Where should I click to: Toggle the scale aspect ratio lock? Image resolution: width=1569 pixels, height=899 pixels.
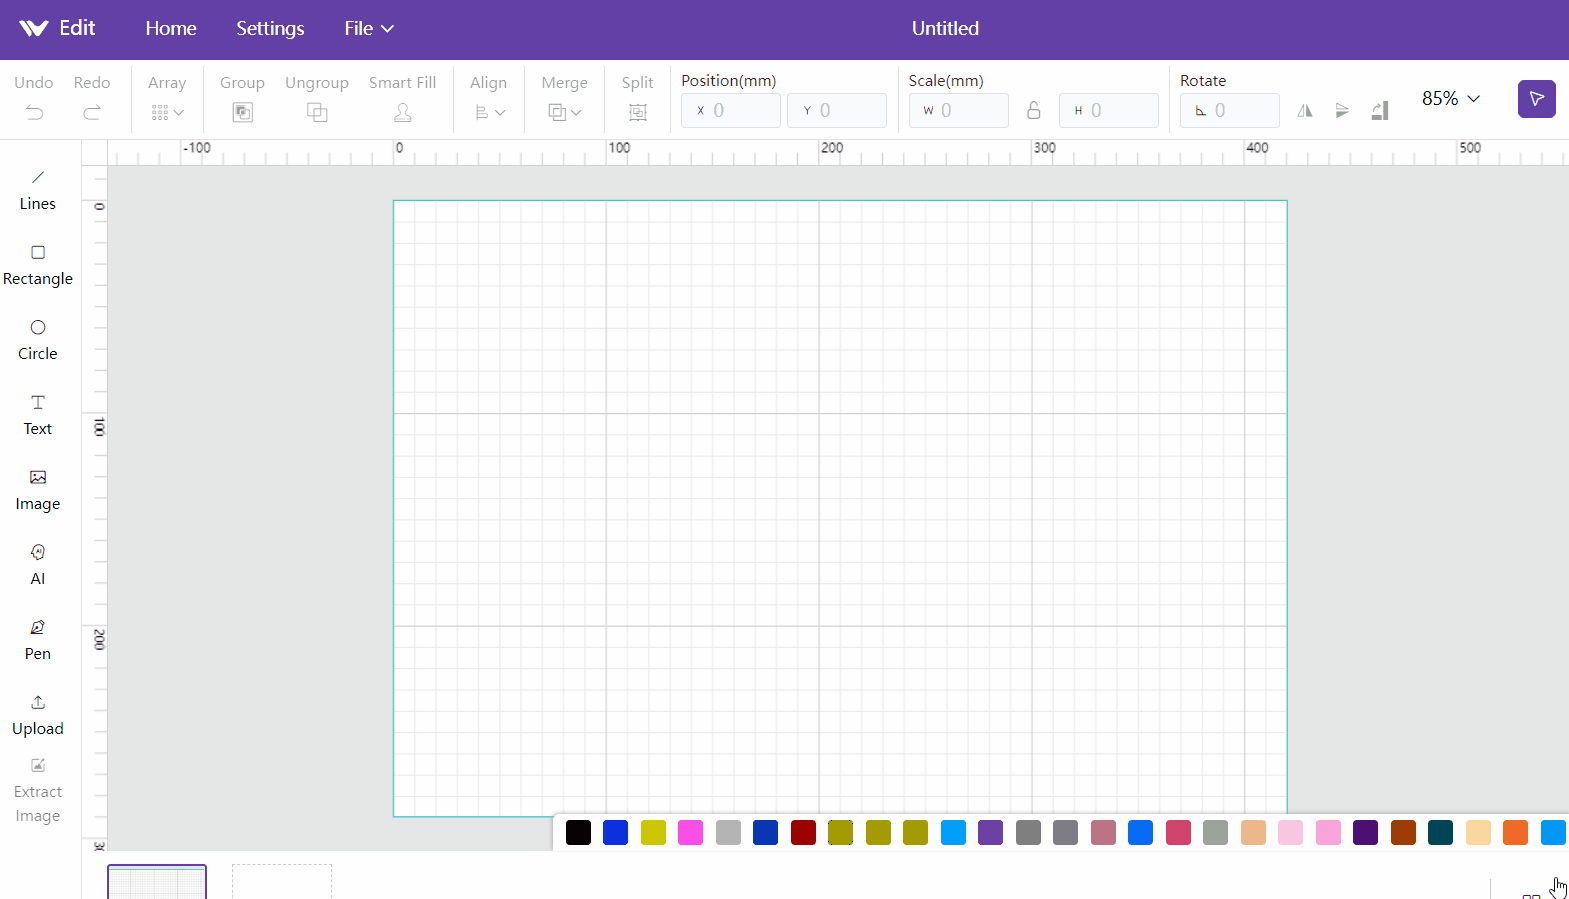[1034, 110]
